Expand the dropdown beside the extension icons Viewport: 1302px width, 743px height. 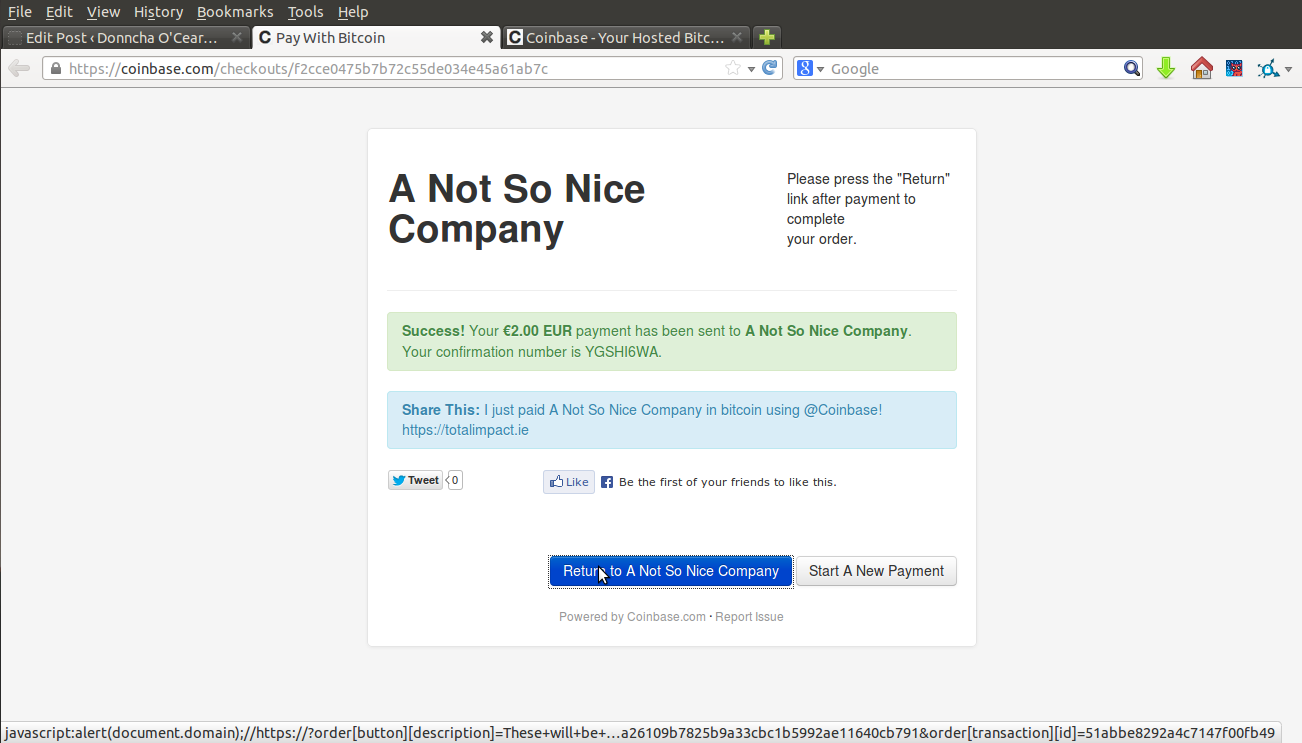coord(1289,68)
